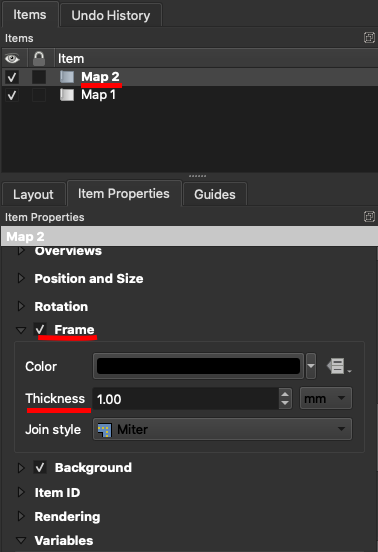Viewport: 378px width, 552px height.
Task: Switch to the Guides tab
Action: [215, 194]
